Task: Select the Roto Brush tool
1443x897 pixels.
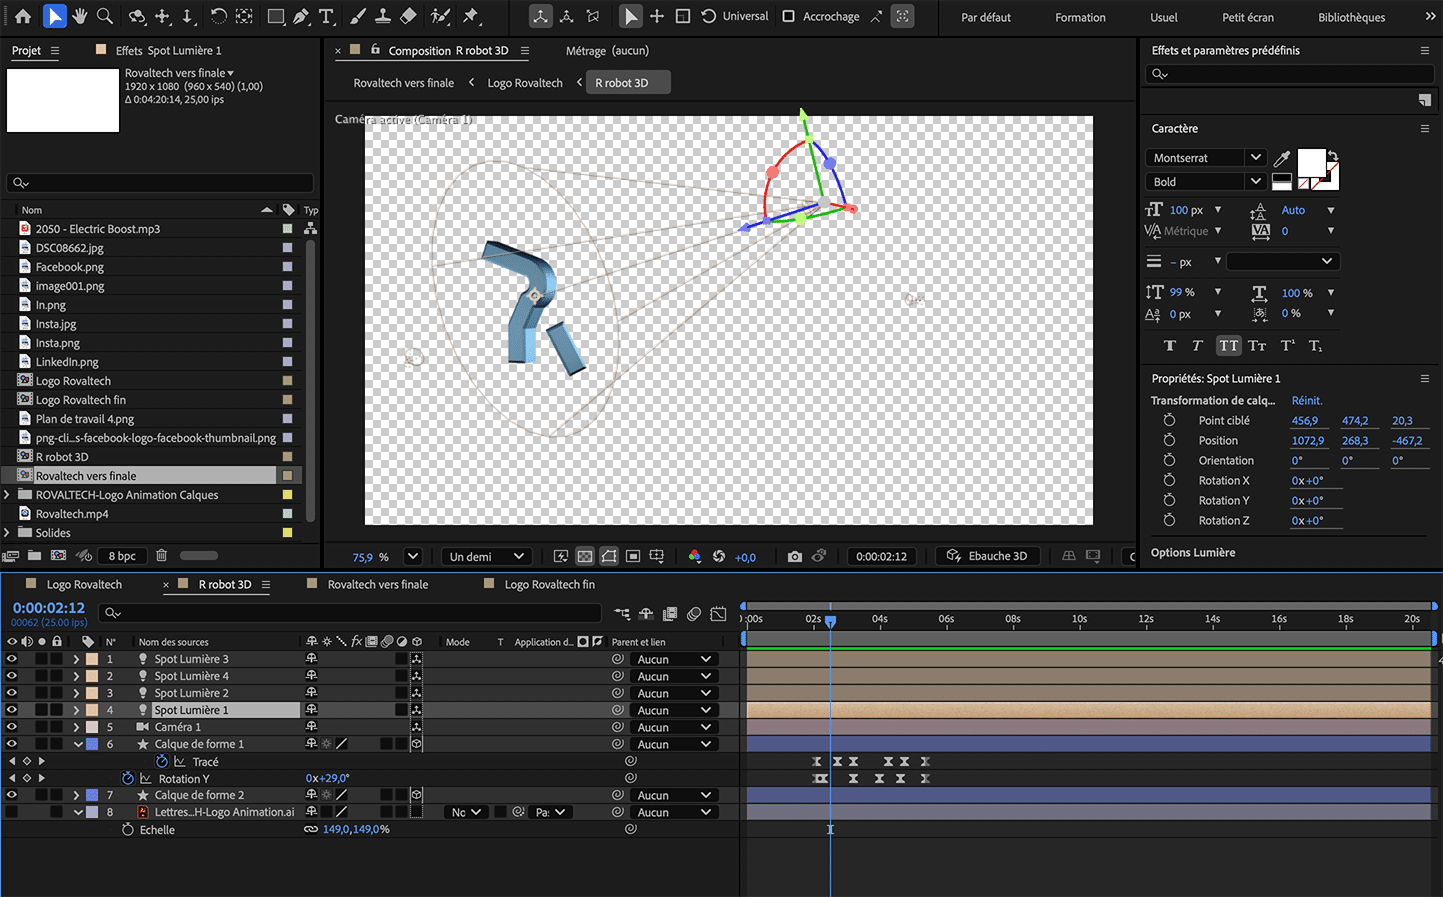Action: click(440, 16)
